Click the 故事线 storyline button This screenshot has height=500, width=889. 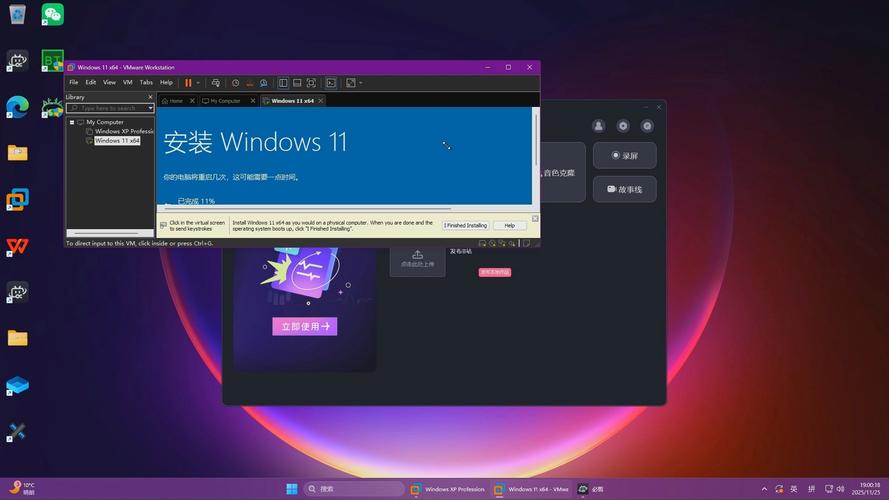tap(625, 189)
